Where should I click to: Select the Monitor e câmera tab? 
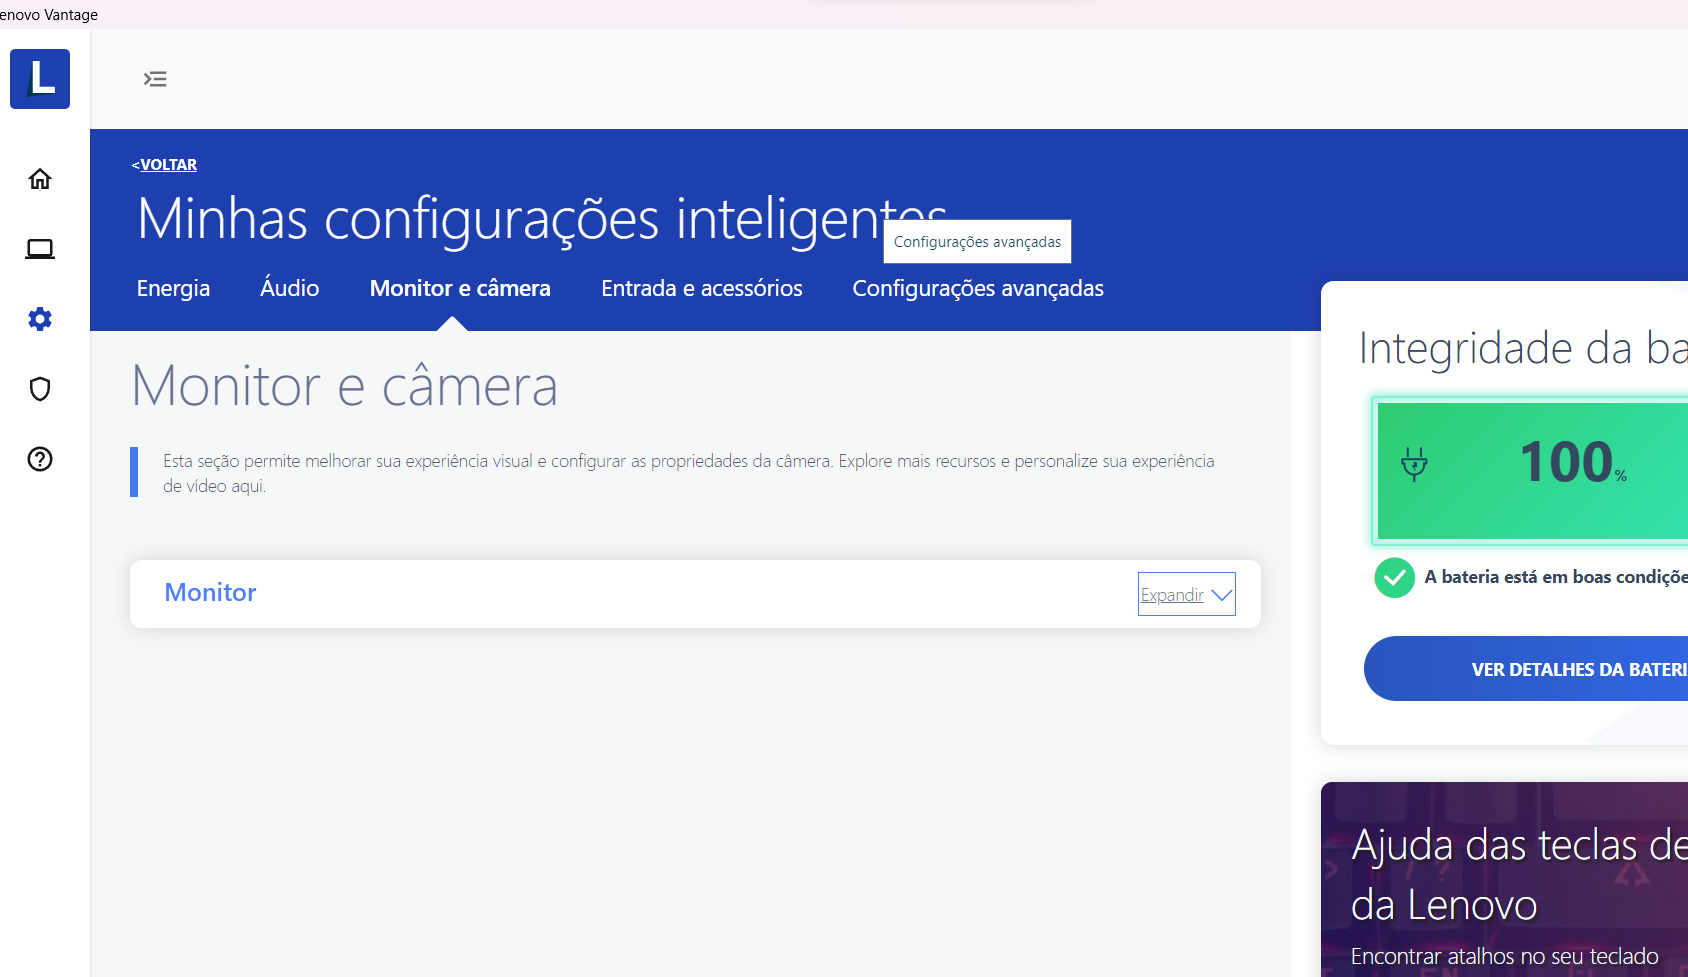pyautogui.click(x=460, y=288)
